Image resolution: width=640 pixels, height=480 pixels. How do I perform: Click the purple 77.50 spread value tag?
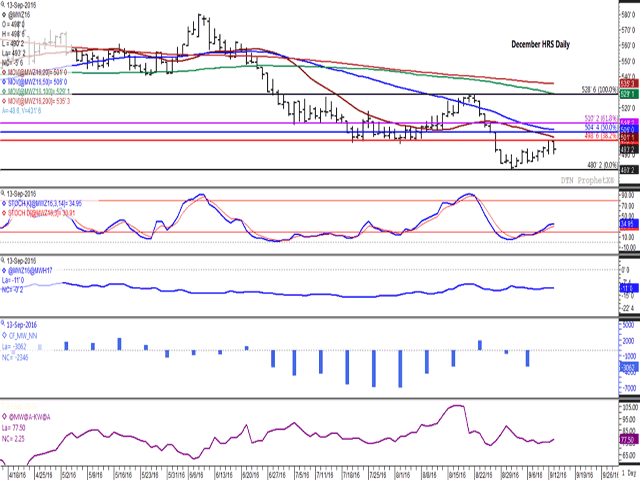628,440
